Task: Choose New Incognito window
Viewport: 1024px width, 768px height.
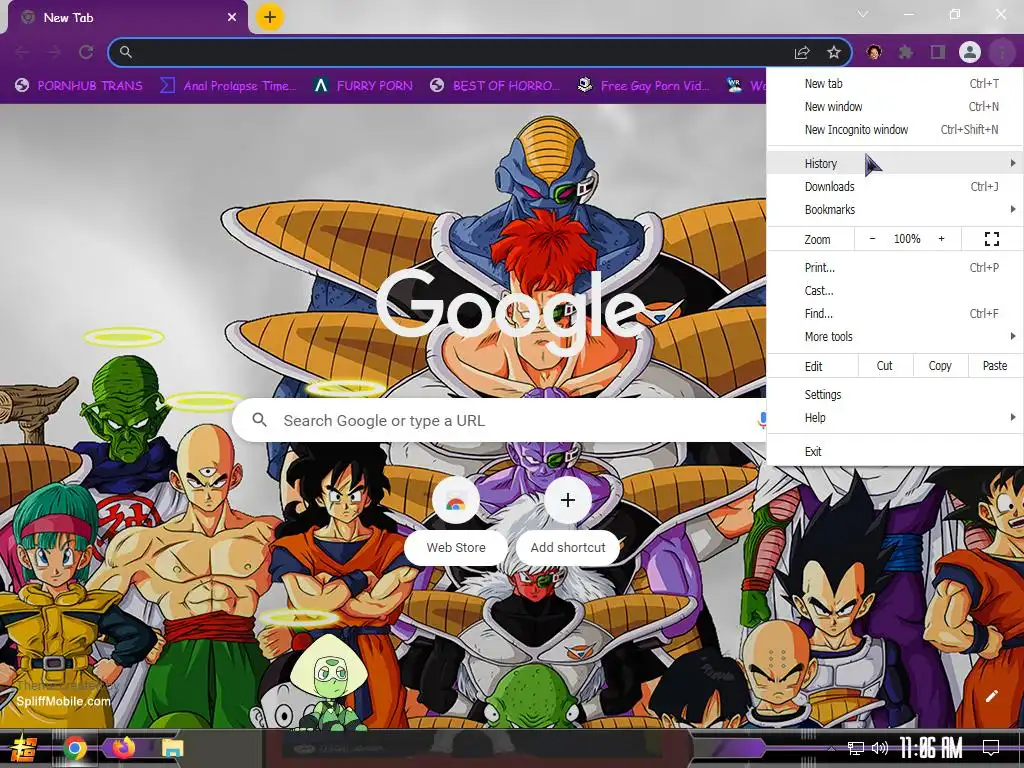Action: pyautogui.click(x=895, y=129)
